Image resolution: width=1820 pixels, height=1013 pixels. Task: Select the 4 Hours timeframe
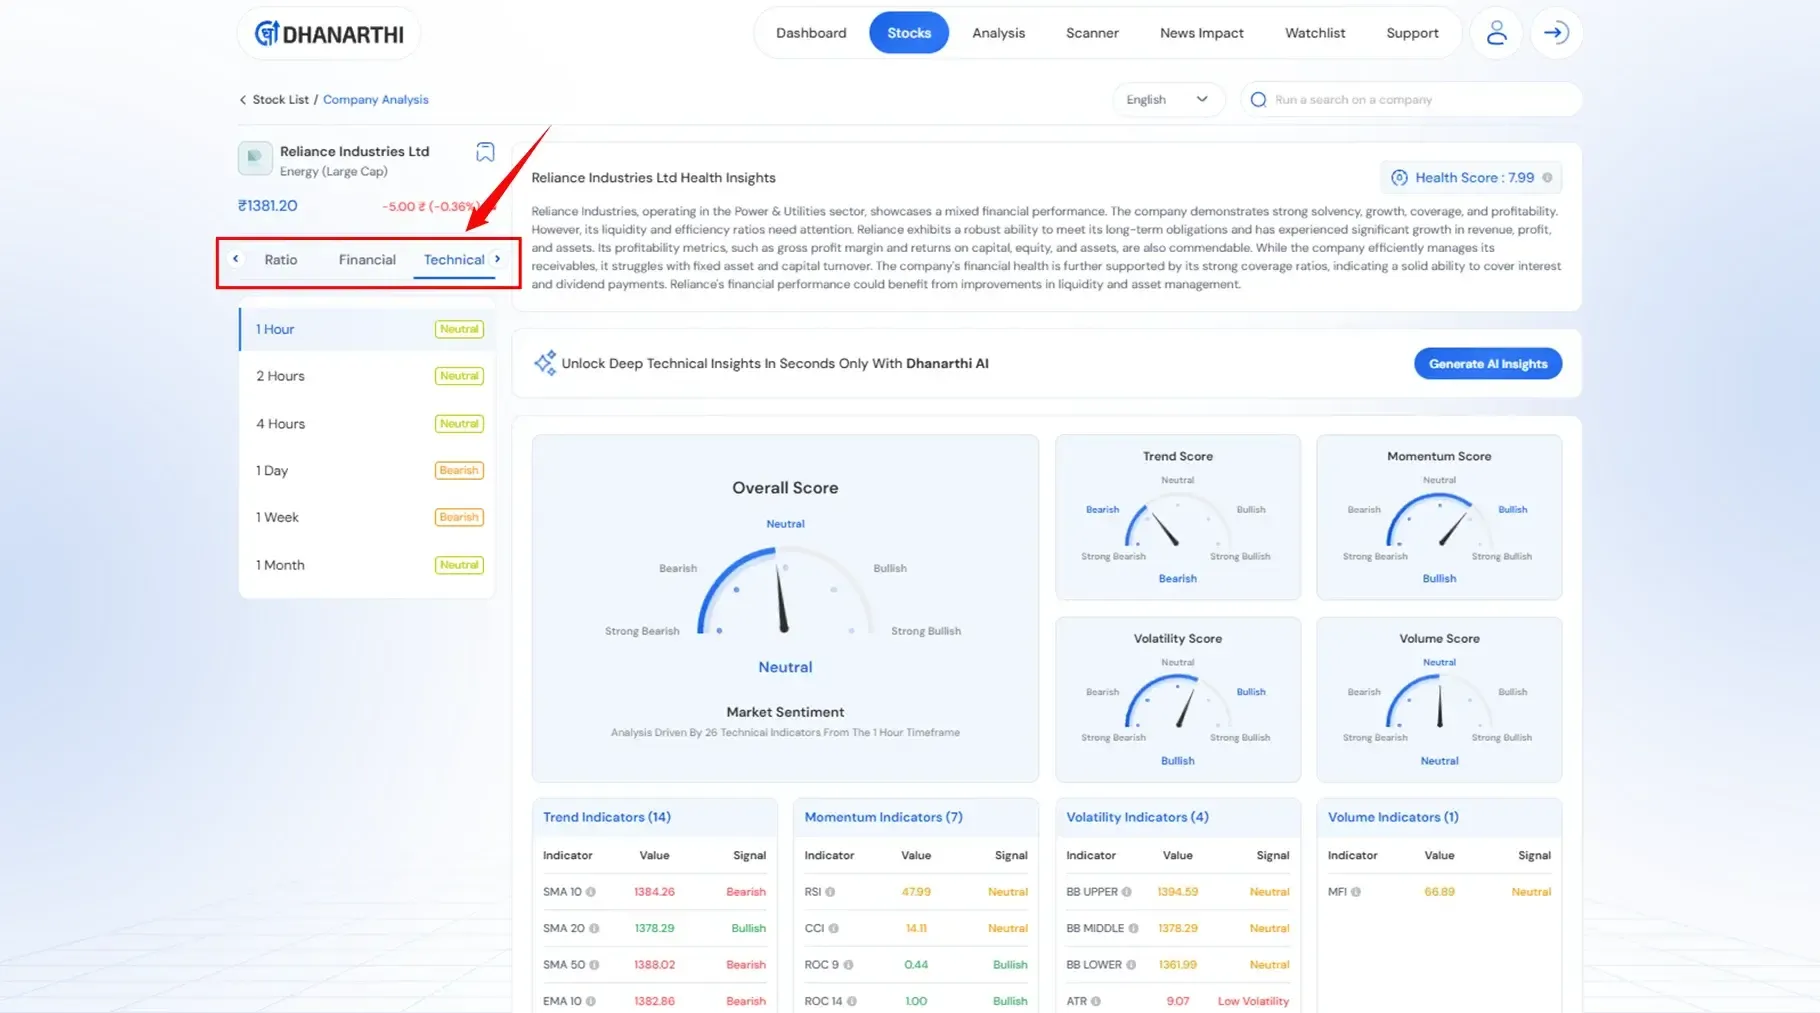pyautogui.click(x=366, y=424)
